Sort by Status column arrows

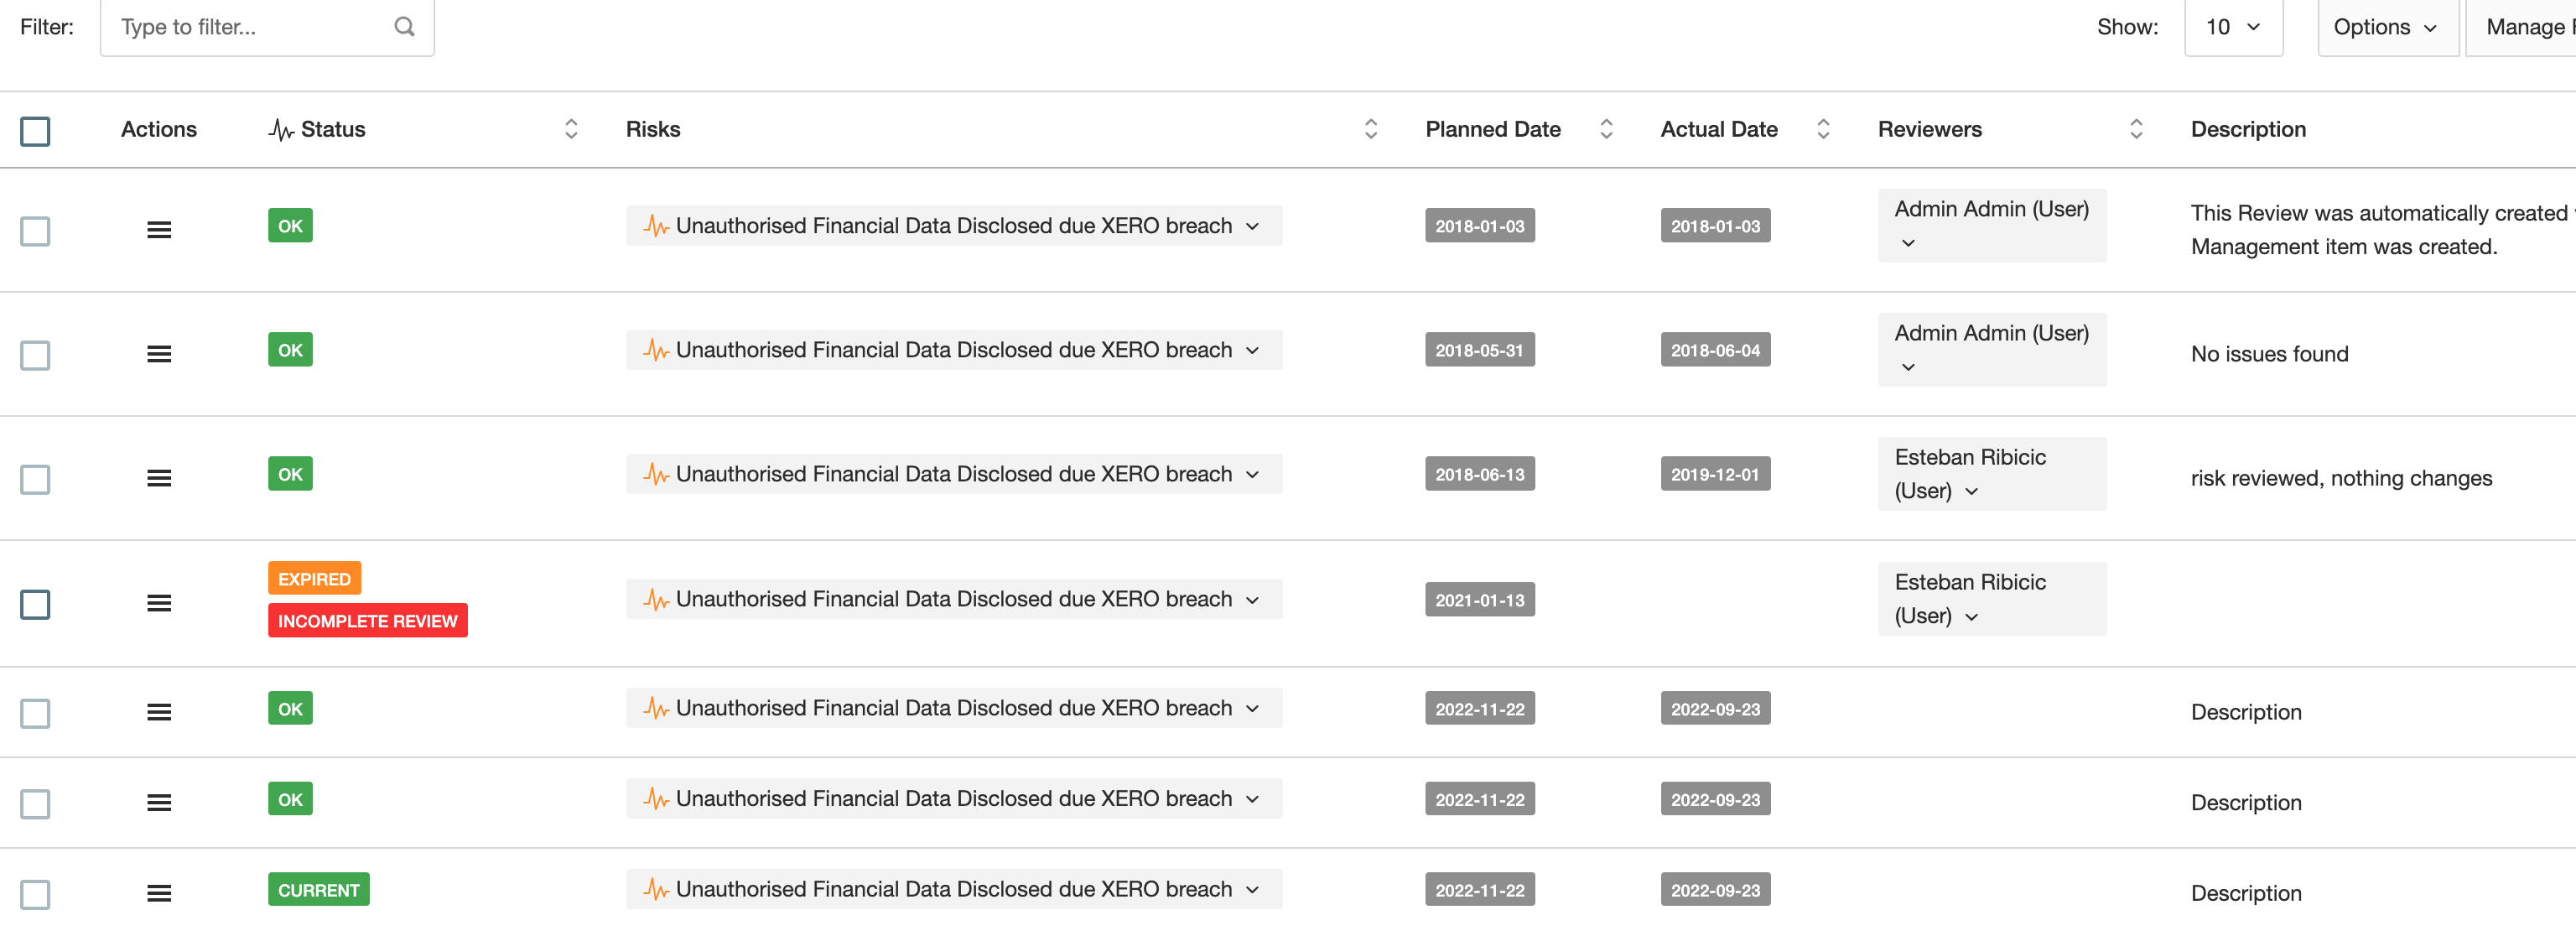click(571, 129)
